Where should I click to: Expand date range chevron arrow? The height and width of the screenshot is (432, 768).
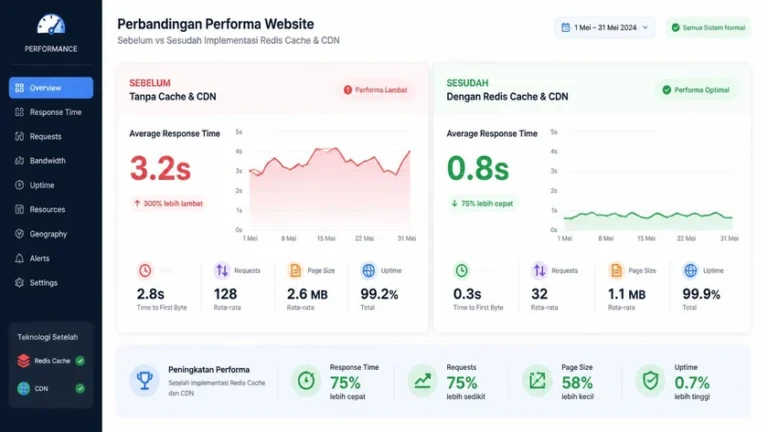(x=645, y=28)
